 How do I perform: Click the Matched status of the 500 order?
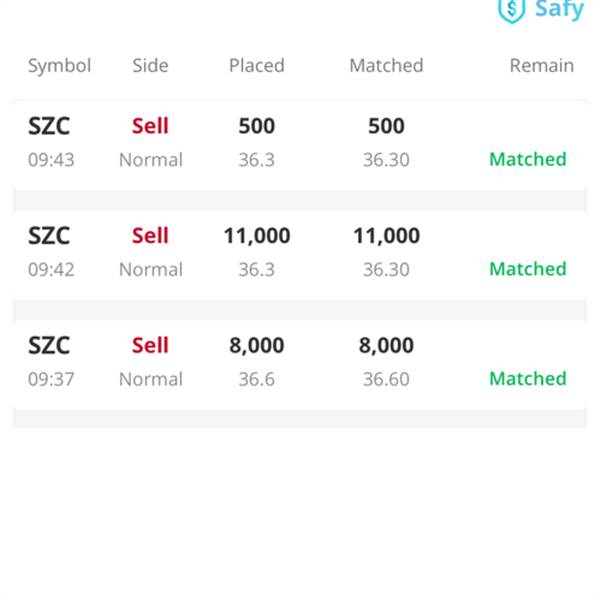(528, 159)
